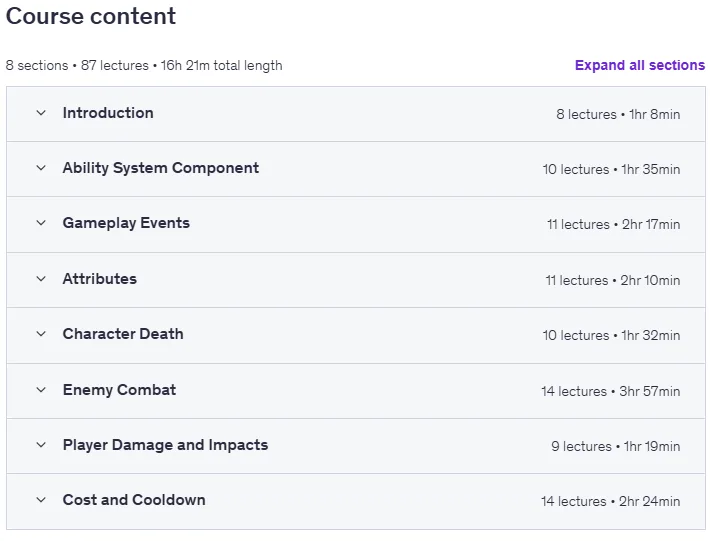The height and width of the screenshot is (541, 710).
Task: Expand the Introduction section chevron
Action: point(41,113)
